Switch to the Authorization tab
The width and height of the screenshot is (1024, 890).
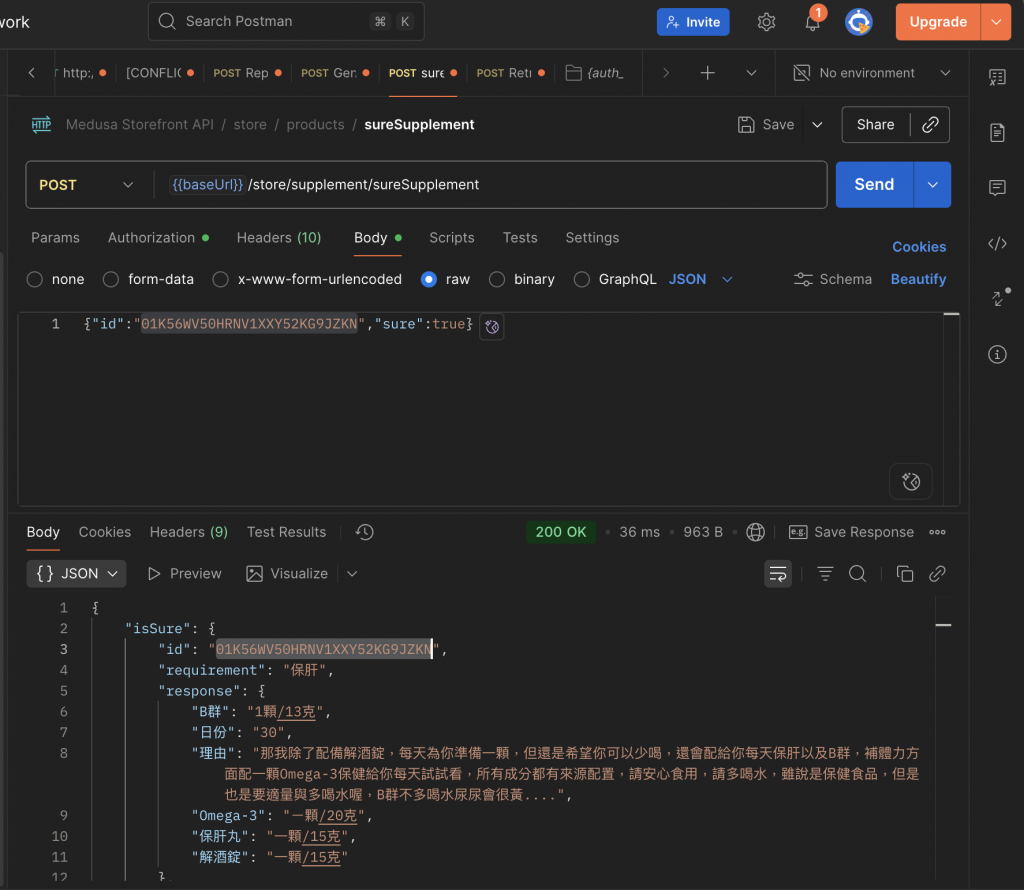pos(158,238)
